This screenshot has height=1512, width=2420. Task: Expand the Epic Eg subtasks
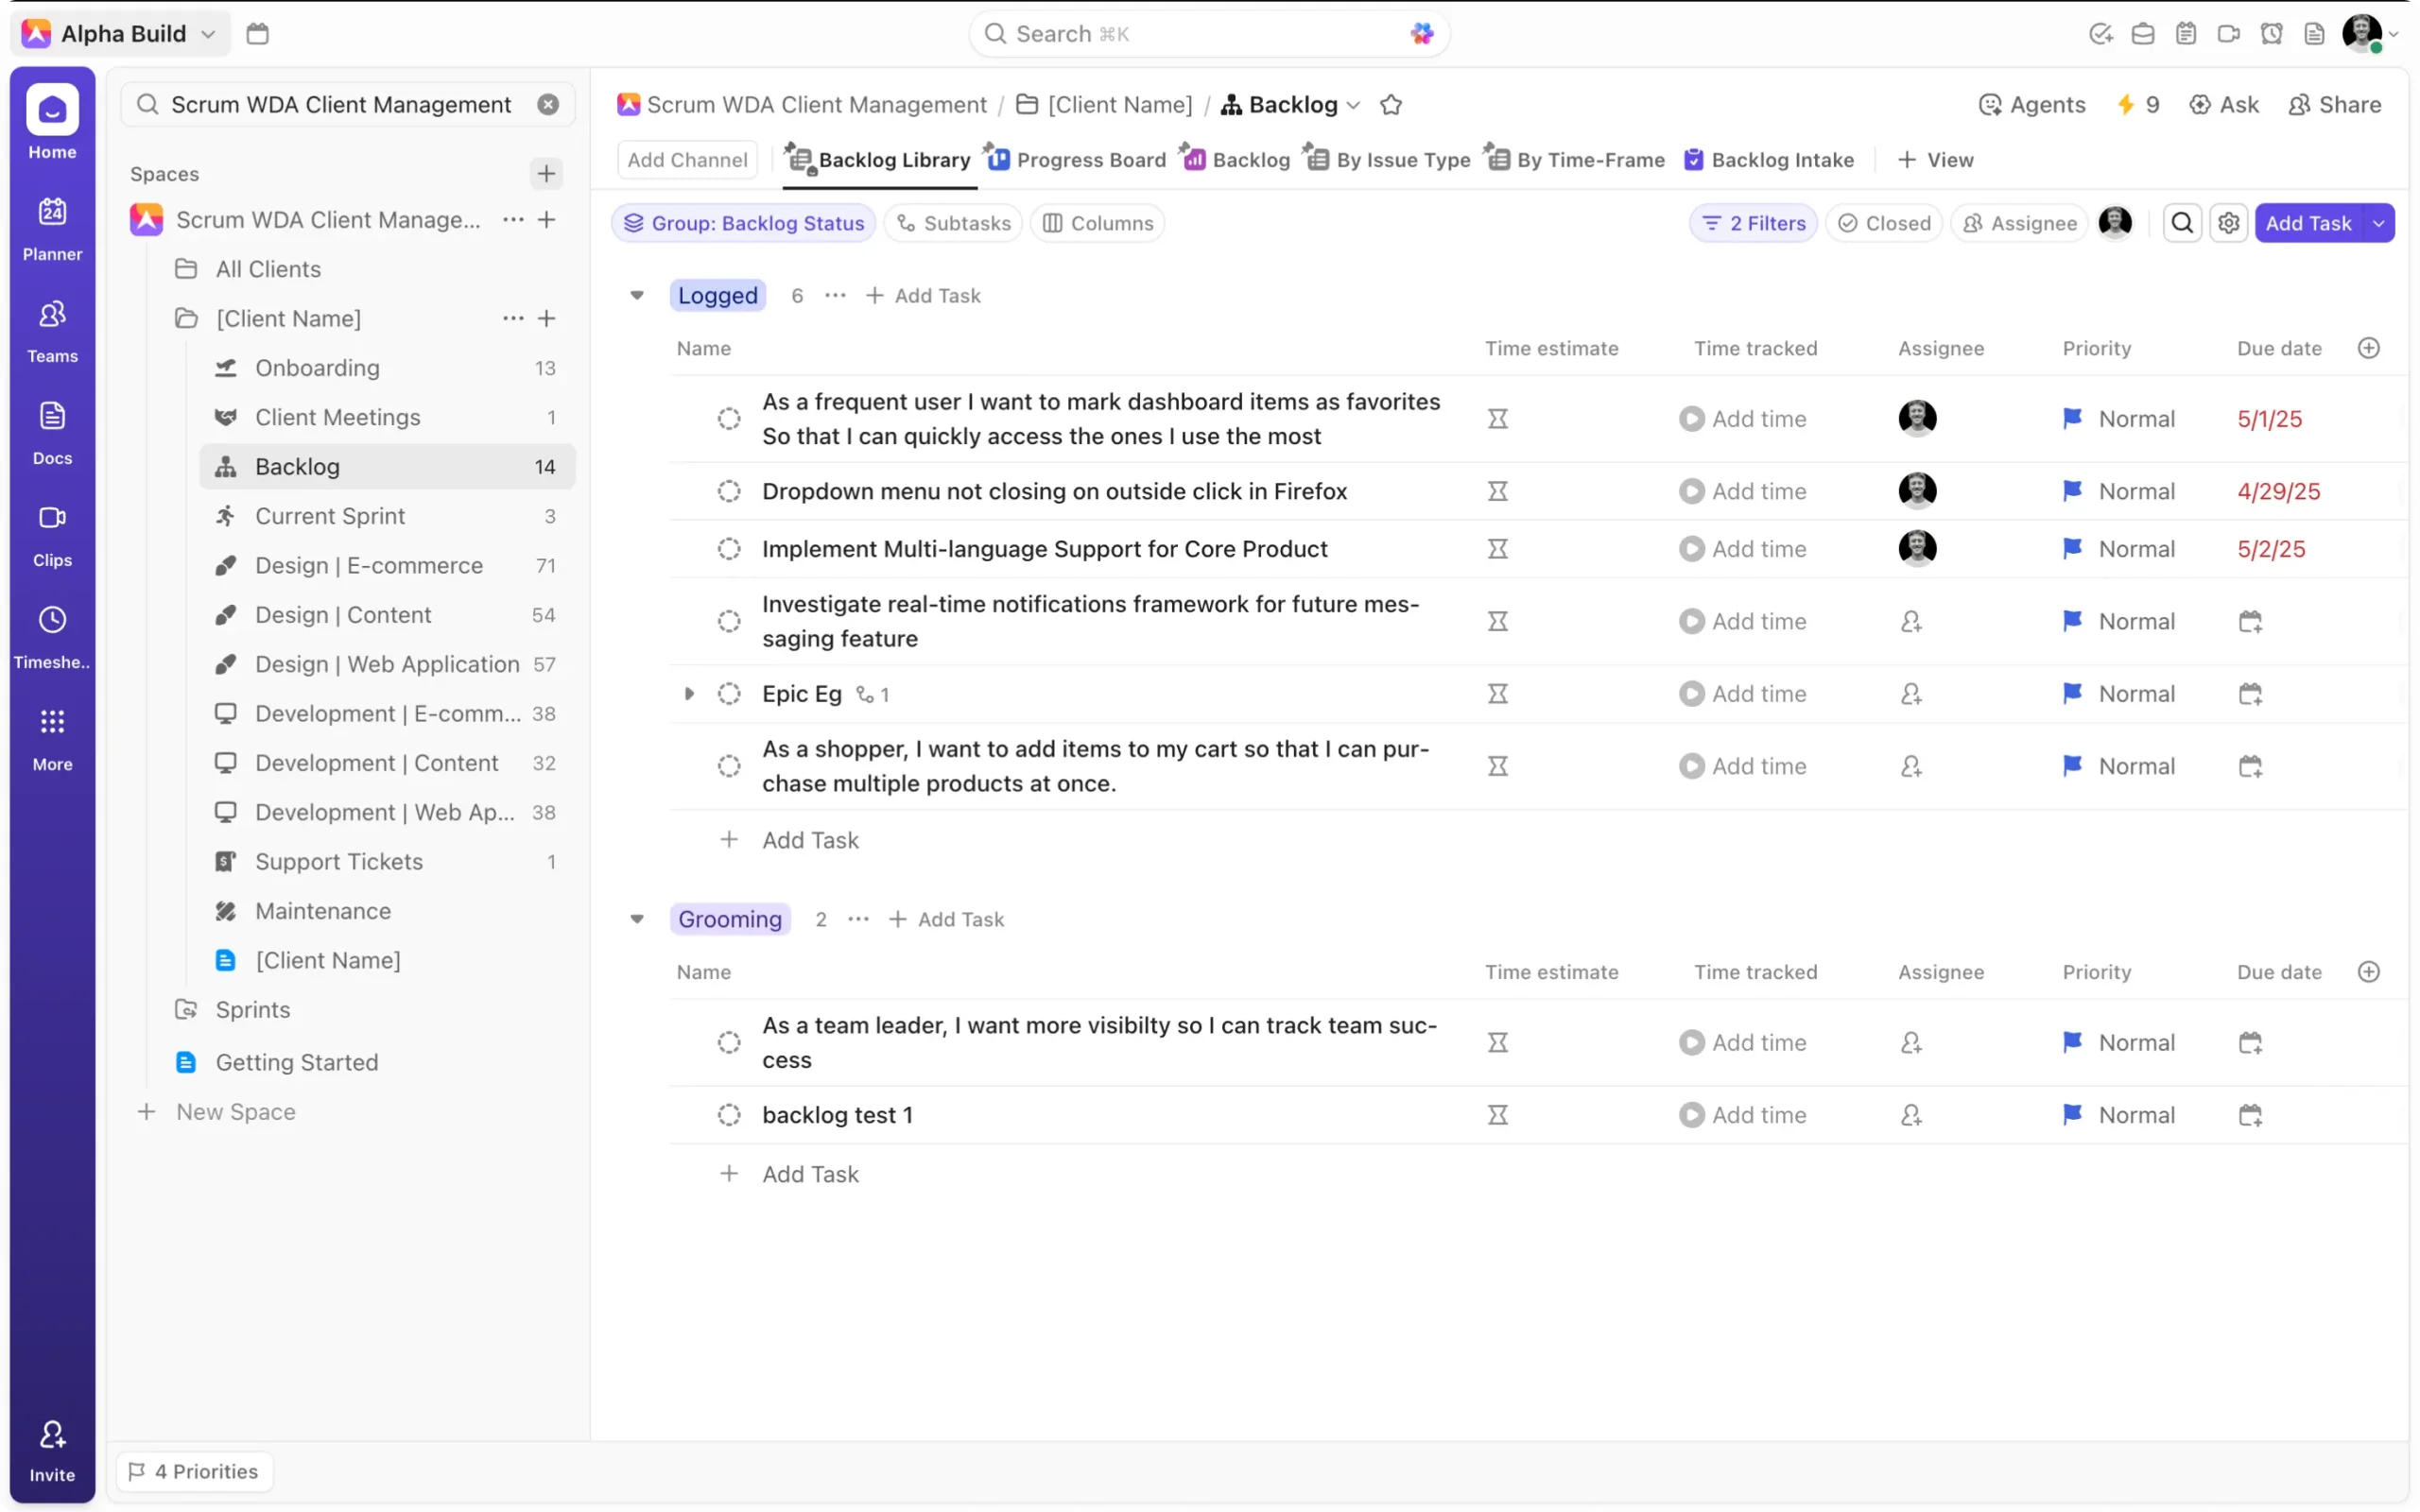[x=689, y=694]
